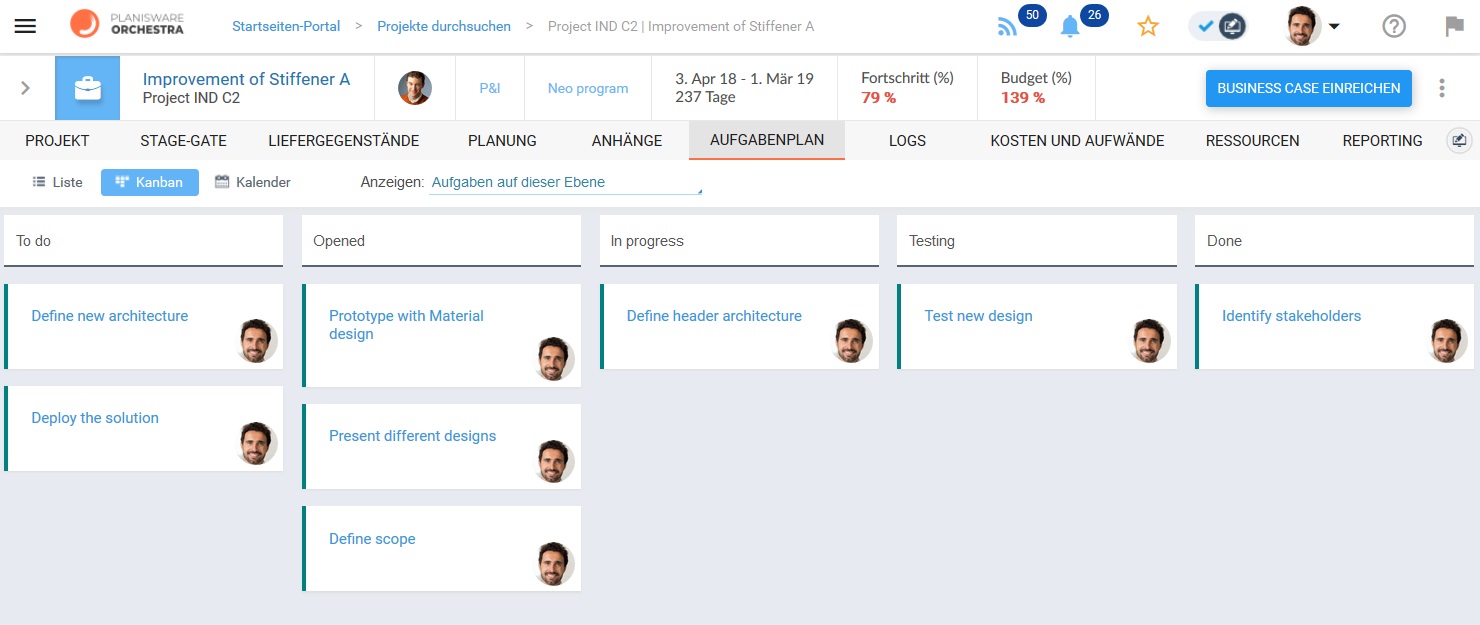Open the RSS feed notifications icon

[1007, 27]
